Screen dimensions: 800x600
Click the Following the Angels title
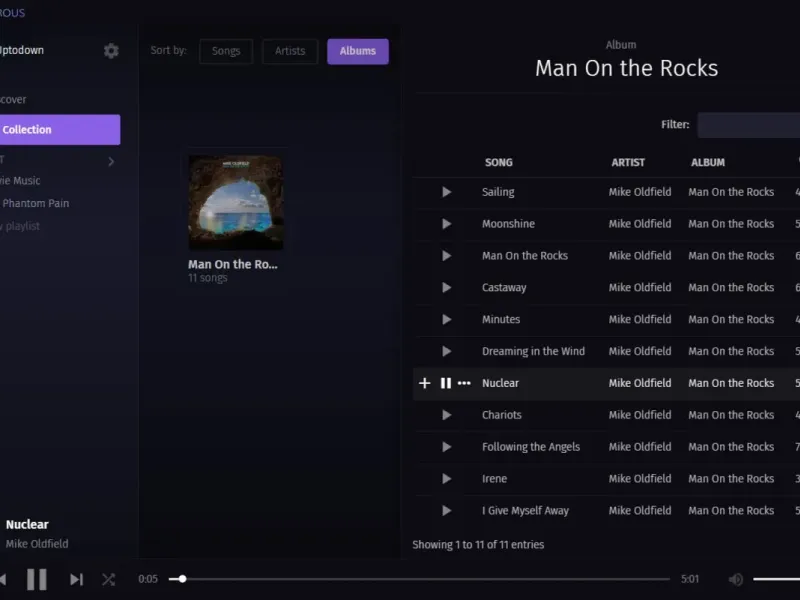point(531,447)
